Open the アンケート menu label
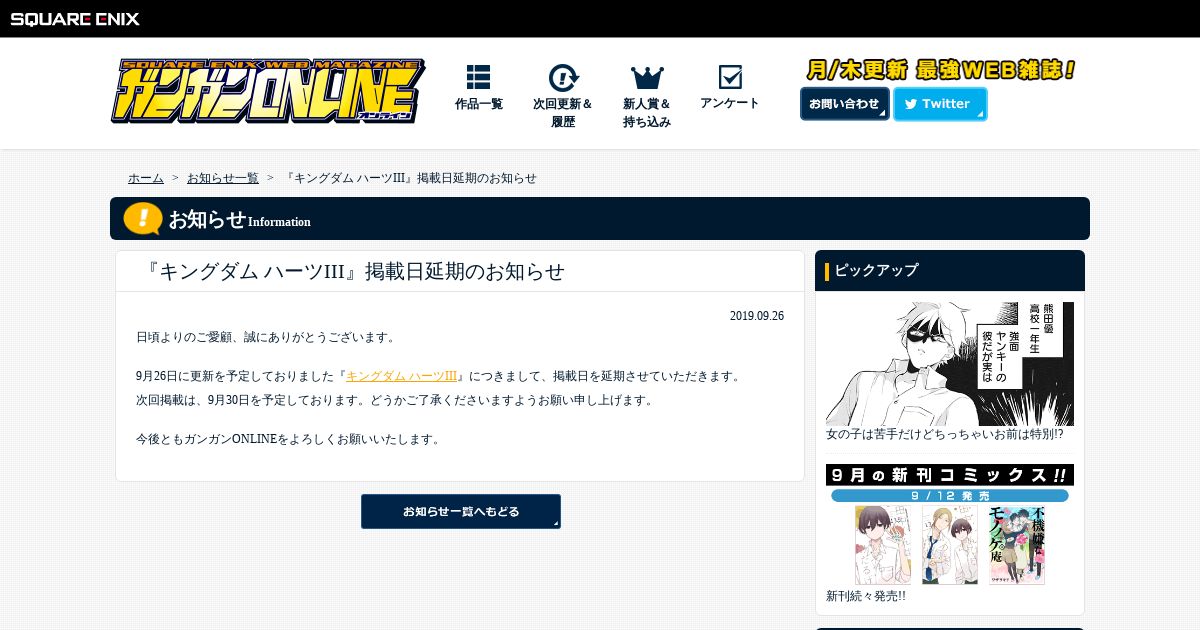The height and width of the screenshot is (630, 1200). coord(730,103)
